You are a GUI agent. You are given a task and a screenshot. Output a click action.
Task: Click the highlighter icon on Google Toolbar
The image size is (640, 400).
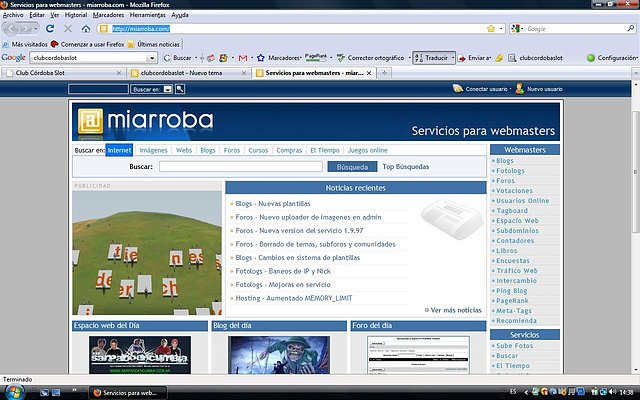(499, 58)
